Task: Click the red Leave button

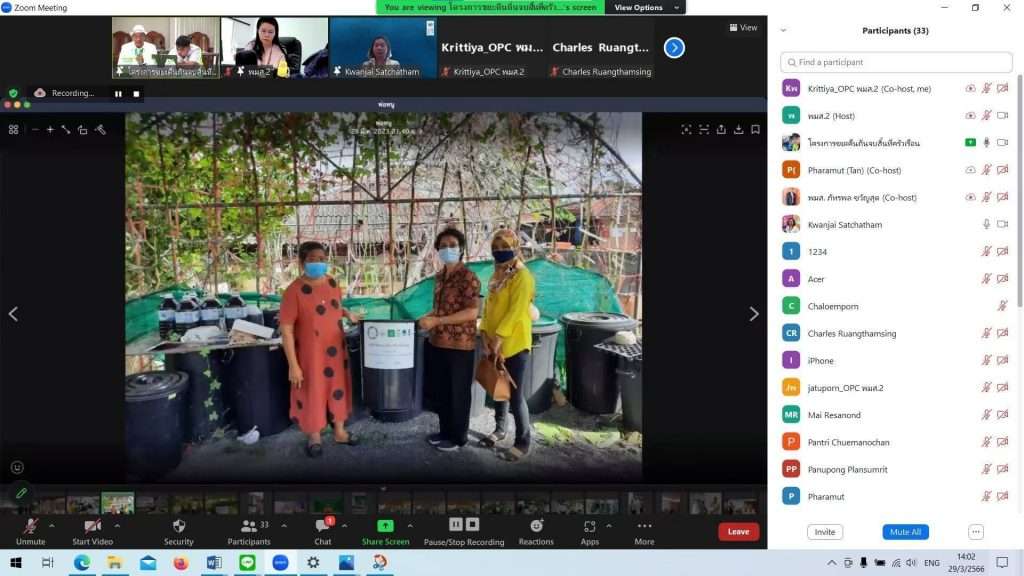Action: [x=738, y=532]
